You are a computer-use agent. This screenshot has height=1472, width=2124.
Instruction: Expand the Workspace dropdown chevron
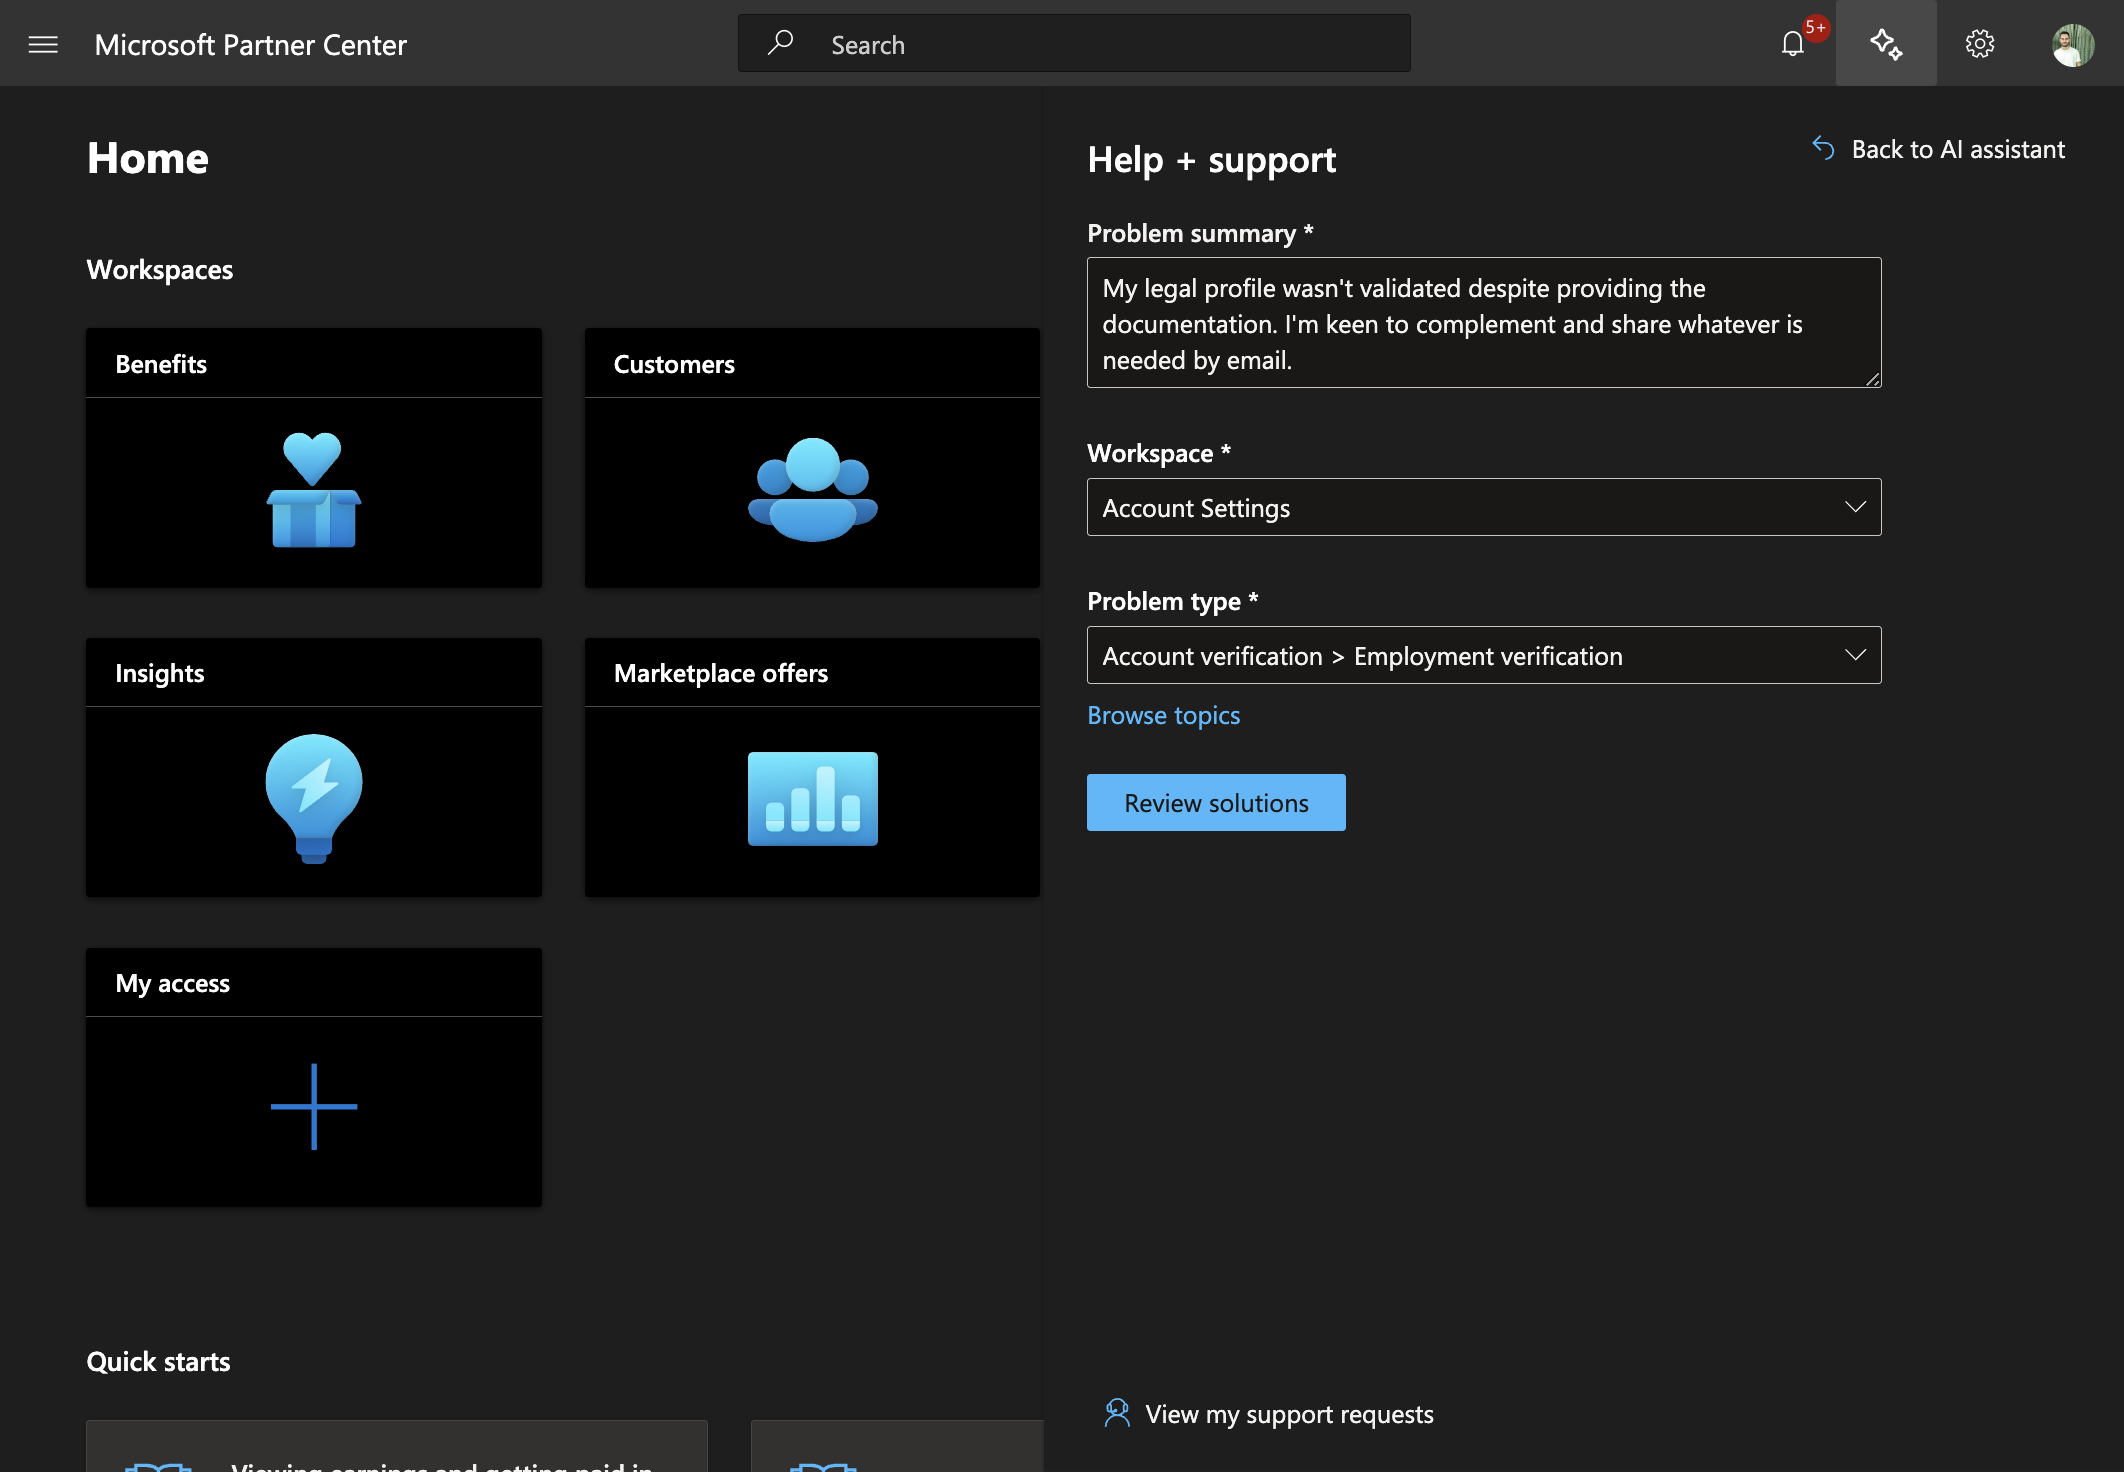point(1855,507)
